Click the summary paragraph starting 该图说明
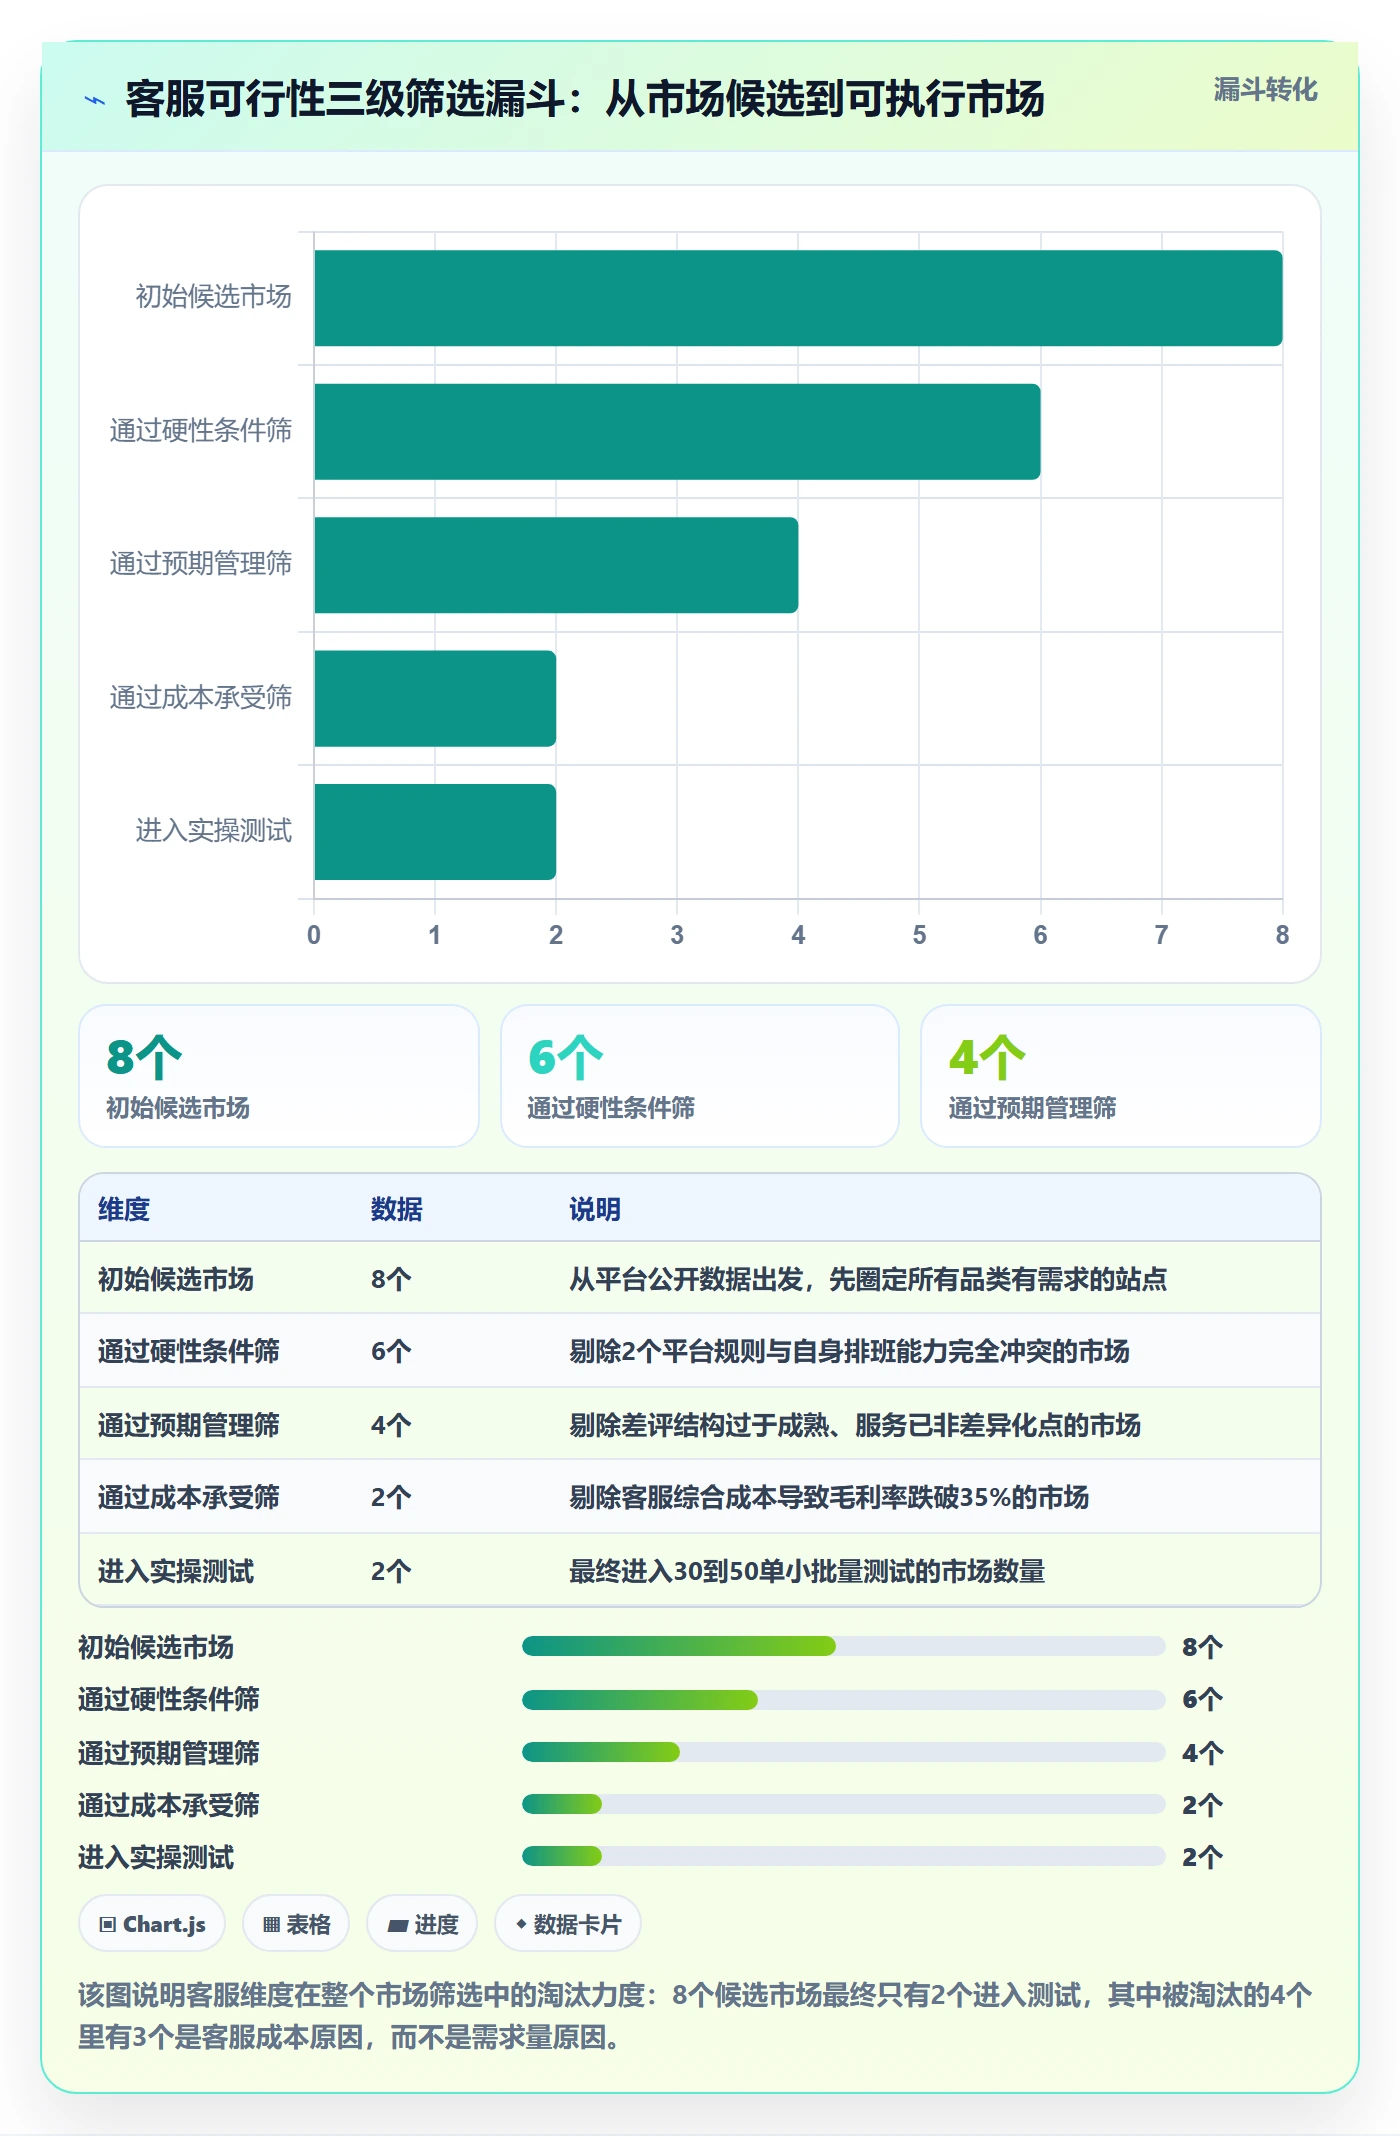 click(x=695, y=2016)
